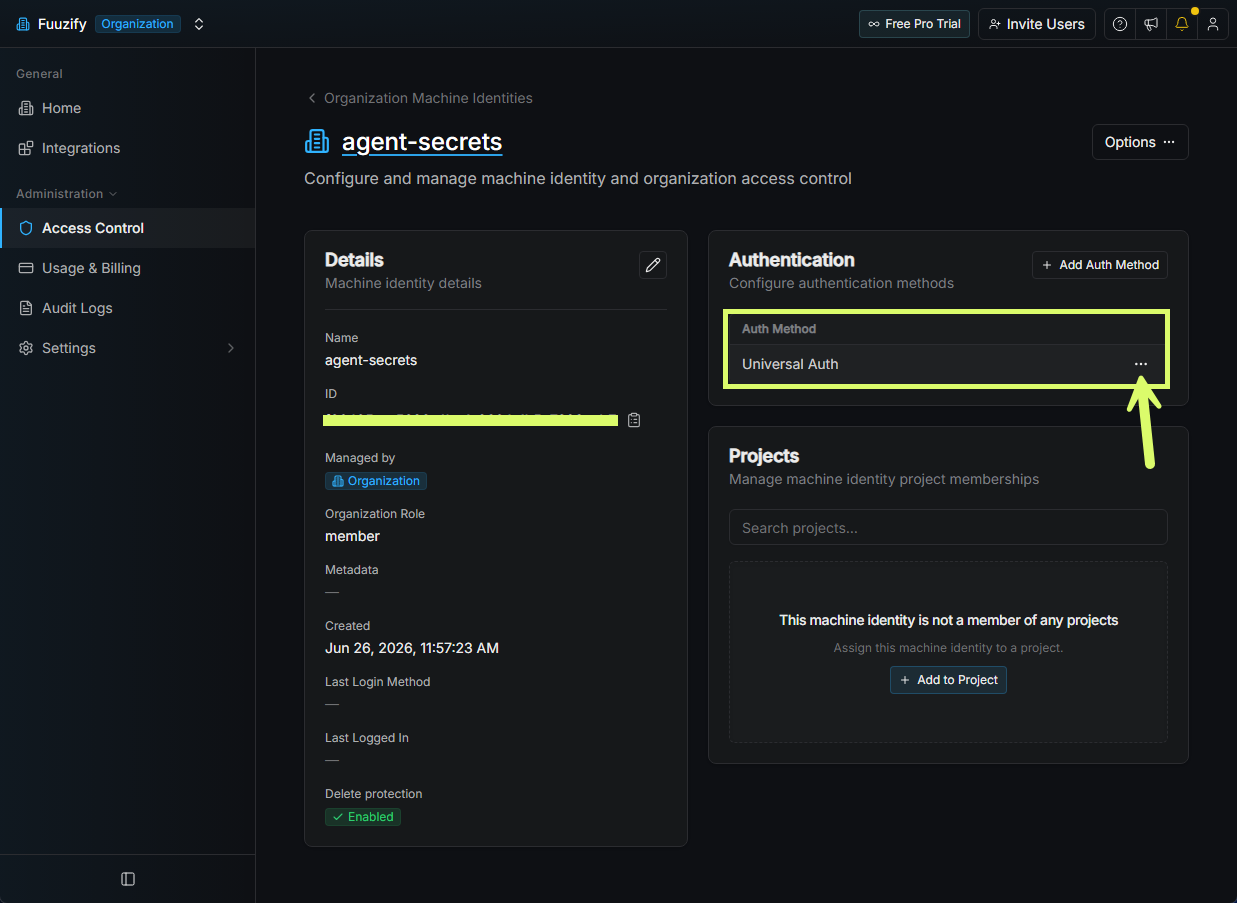The image size is (1237, 903).
Task: Click the building icon beside agent-secrets title
Action: pyautogui.click(x=317, y=142)
